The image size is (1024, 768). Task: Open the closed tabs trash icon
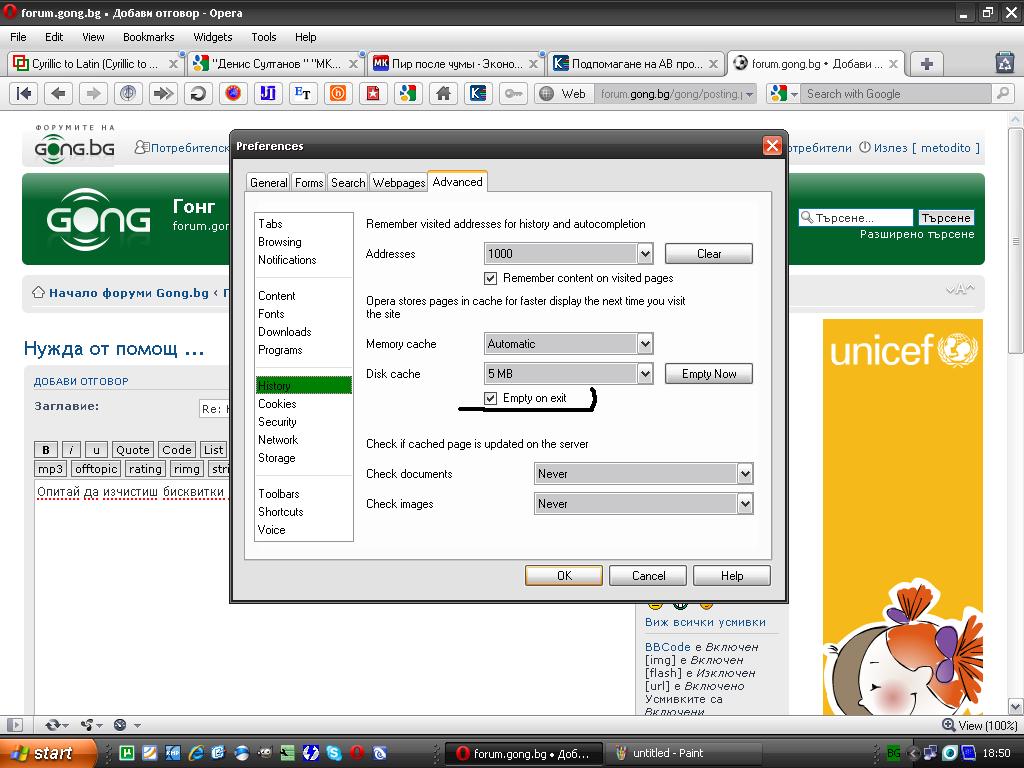(x=1004, y=63)
